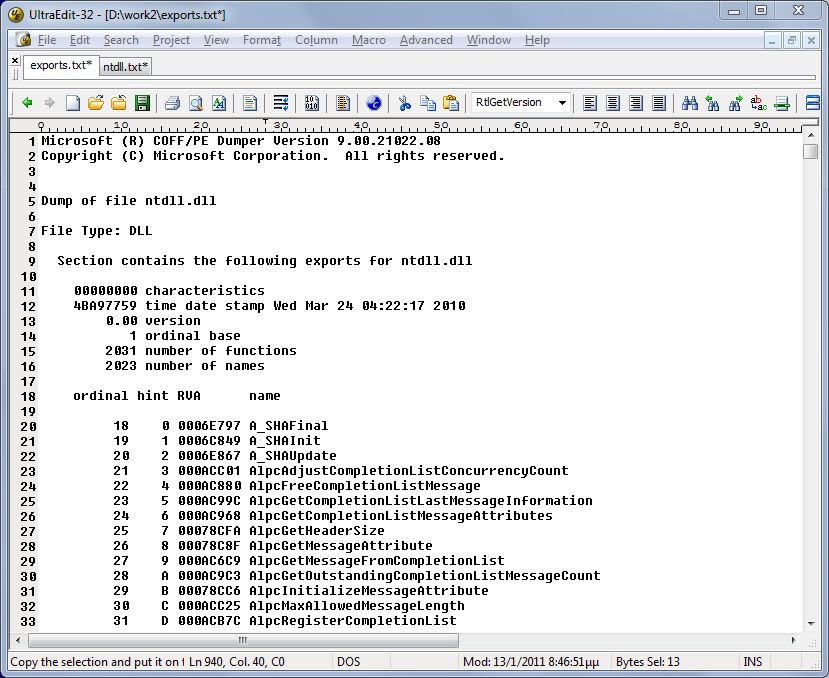Click the blue window split icon
This screenshot has height=678, width=829.
[x=813, y=103]
